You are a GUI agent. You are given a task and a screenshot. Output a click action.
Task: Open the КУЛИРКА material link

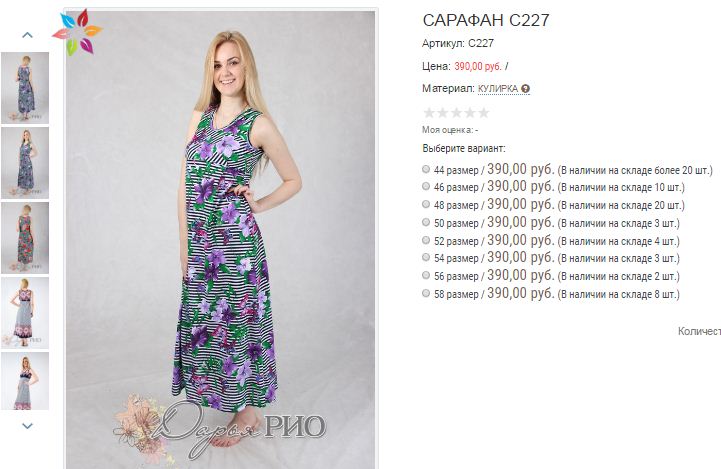tap(498, 89)
